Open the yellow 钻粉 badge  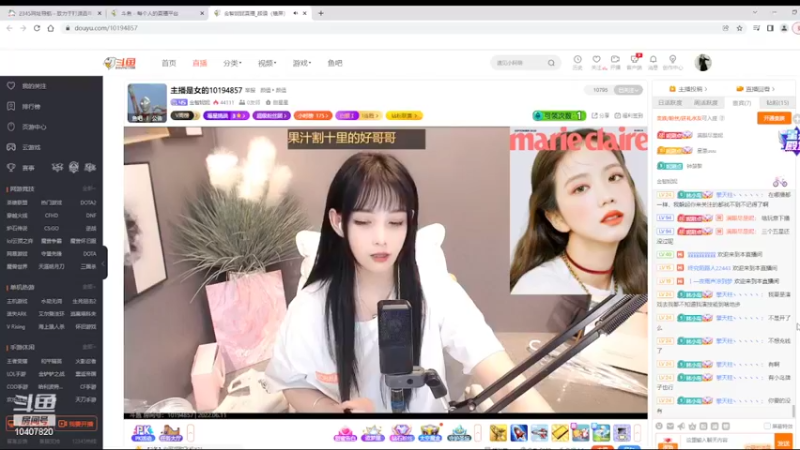404,116
